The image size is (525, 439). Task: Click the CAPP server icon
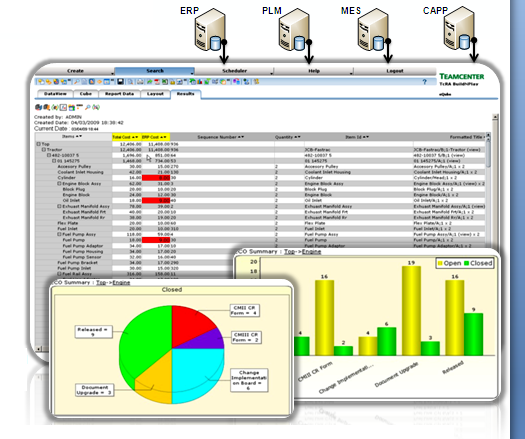(459, 28)
